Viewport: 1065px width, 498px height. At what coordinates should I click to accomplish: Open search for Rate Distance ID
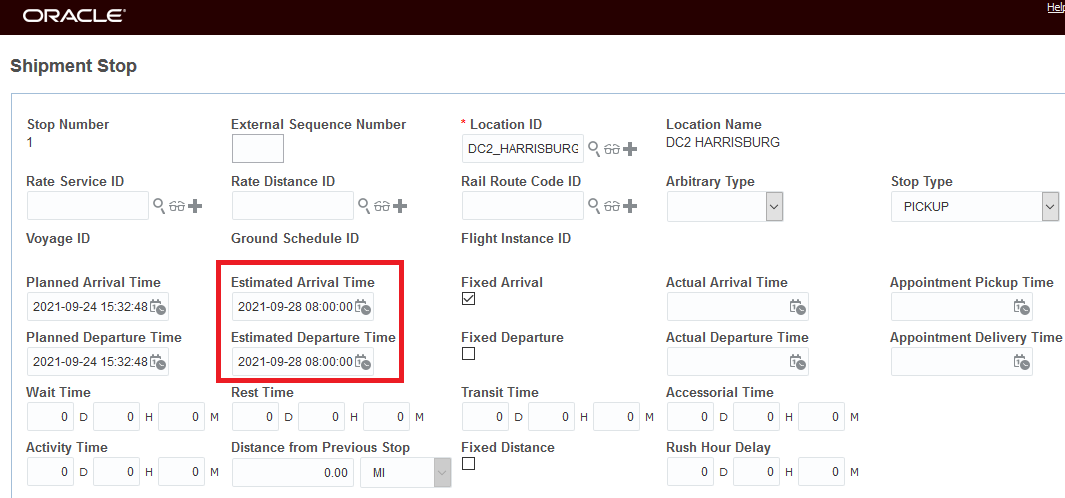pyautogui.click(x=363, y=206)
